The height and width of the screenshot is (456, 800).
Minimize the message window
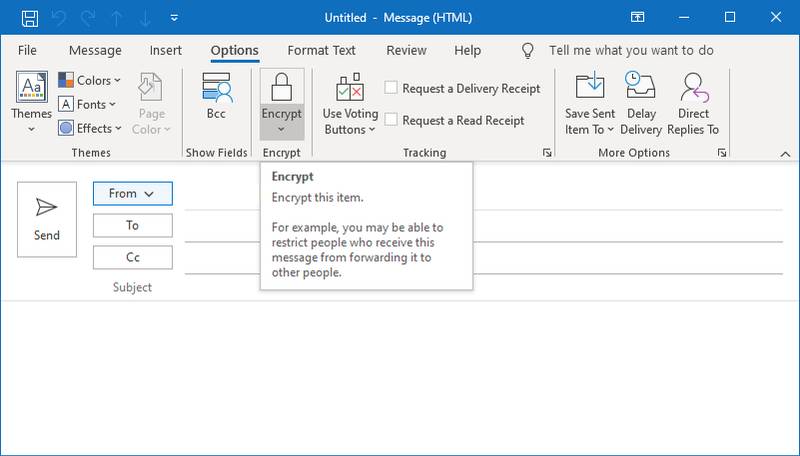(684, 17)
